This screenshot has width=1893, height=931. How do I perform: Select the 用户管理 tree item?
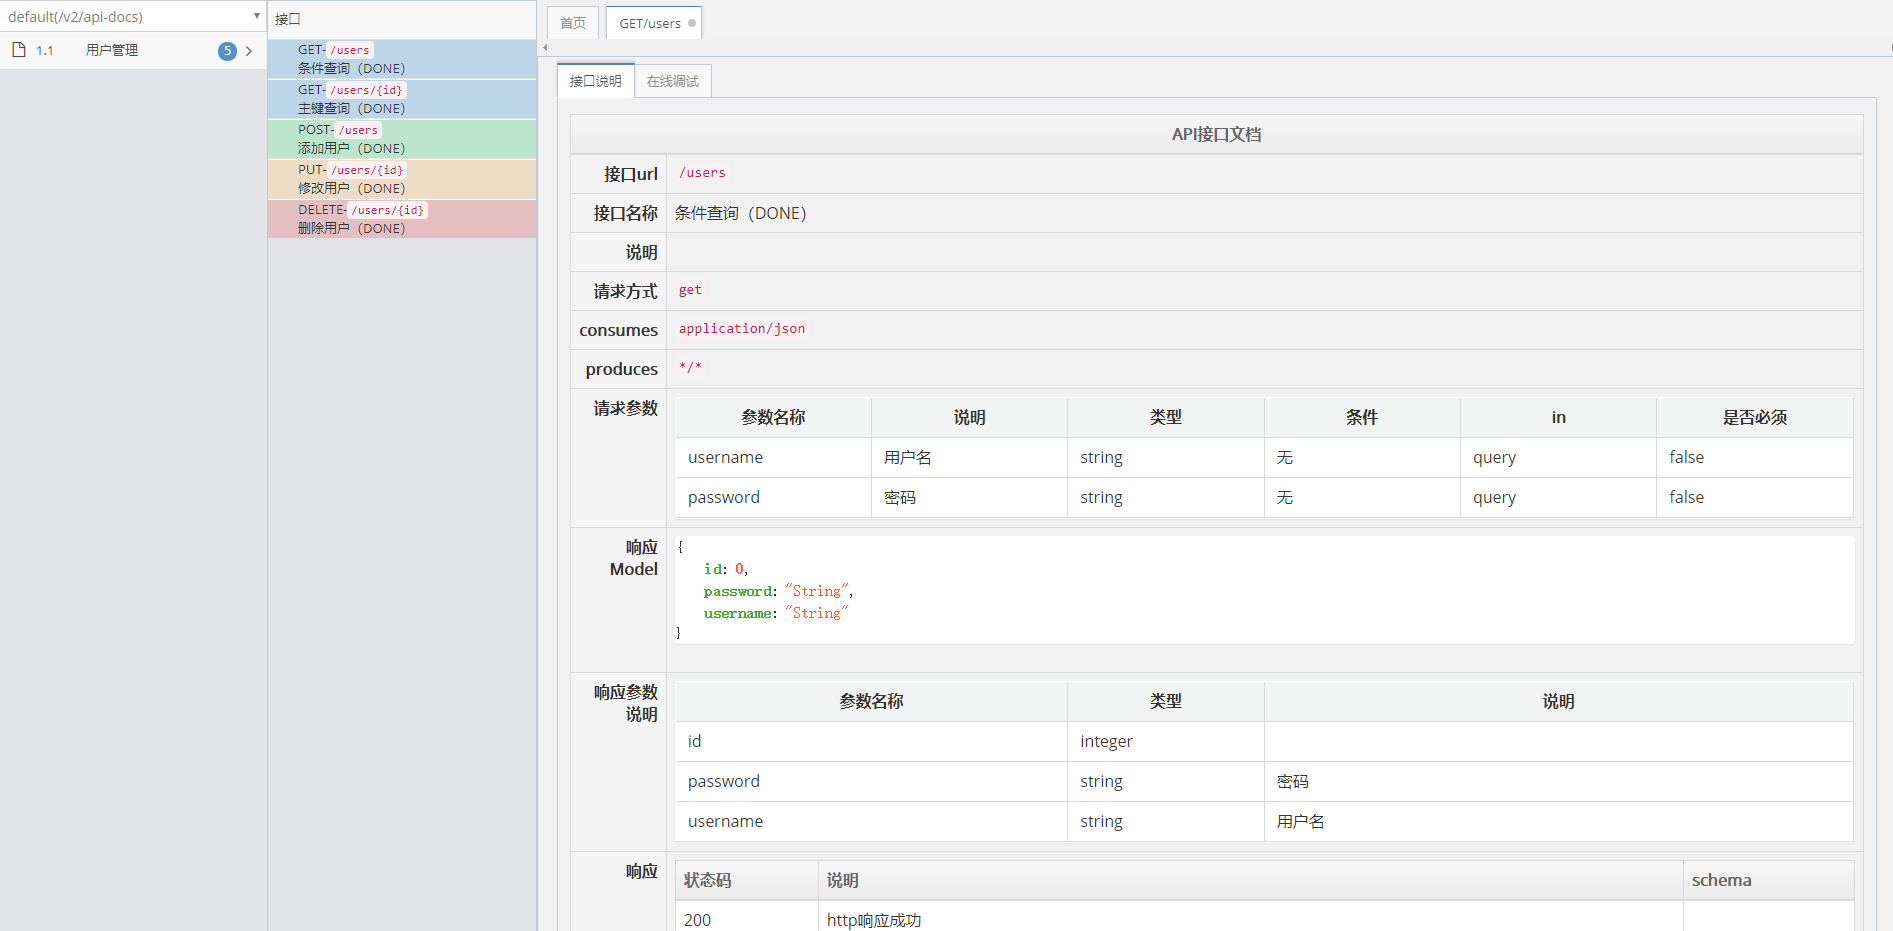pyautogui.click(x=112, y=50)
